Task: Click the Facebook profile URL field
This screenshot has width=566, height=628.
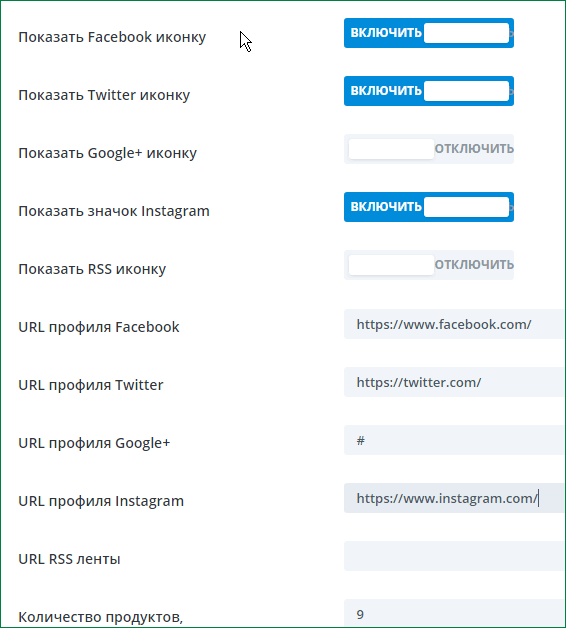Action: 455,324
